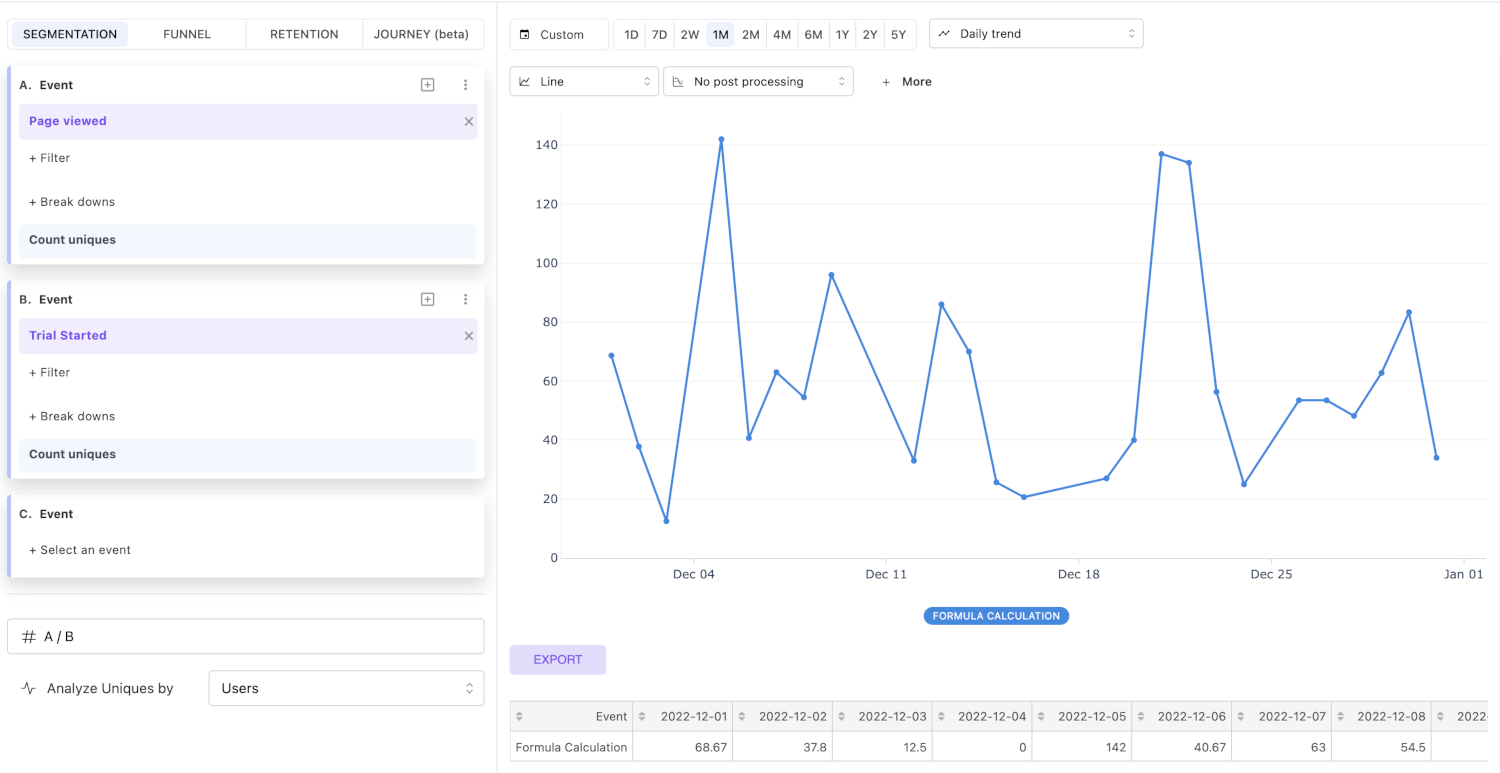1500x773 pixels.
Task: Sort by the 2022-12-06 column
Action: point(1142,716)
